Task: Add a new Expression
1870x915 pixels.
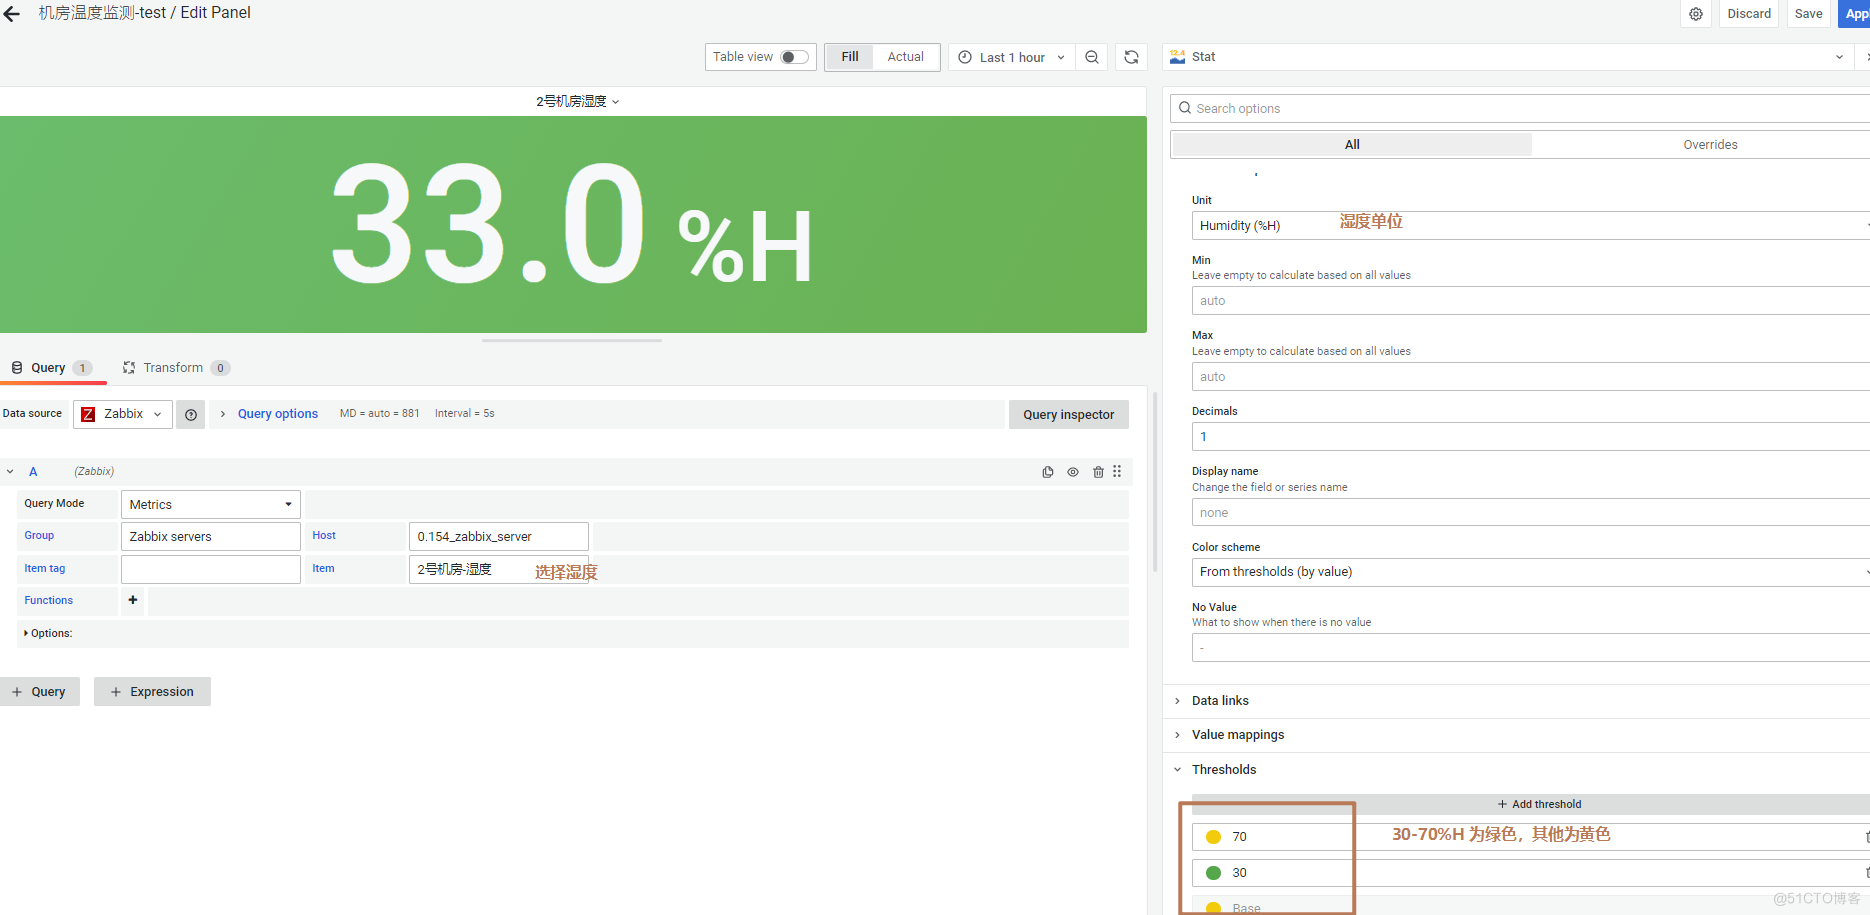Action: pyautogui.click(x=152, y=692)
